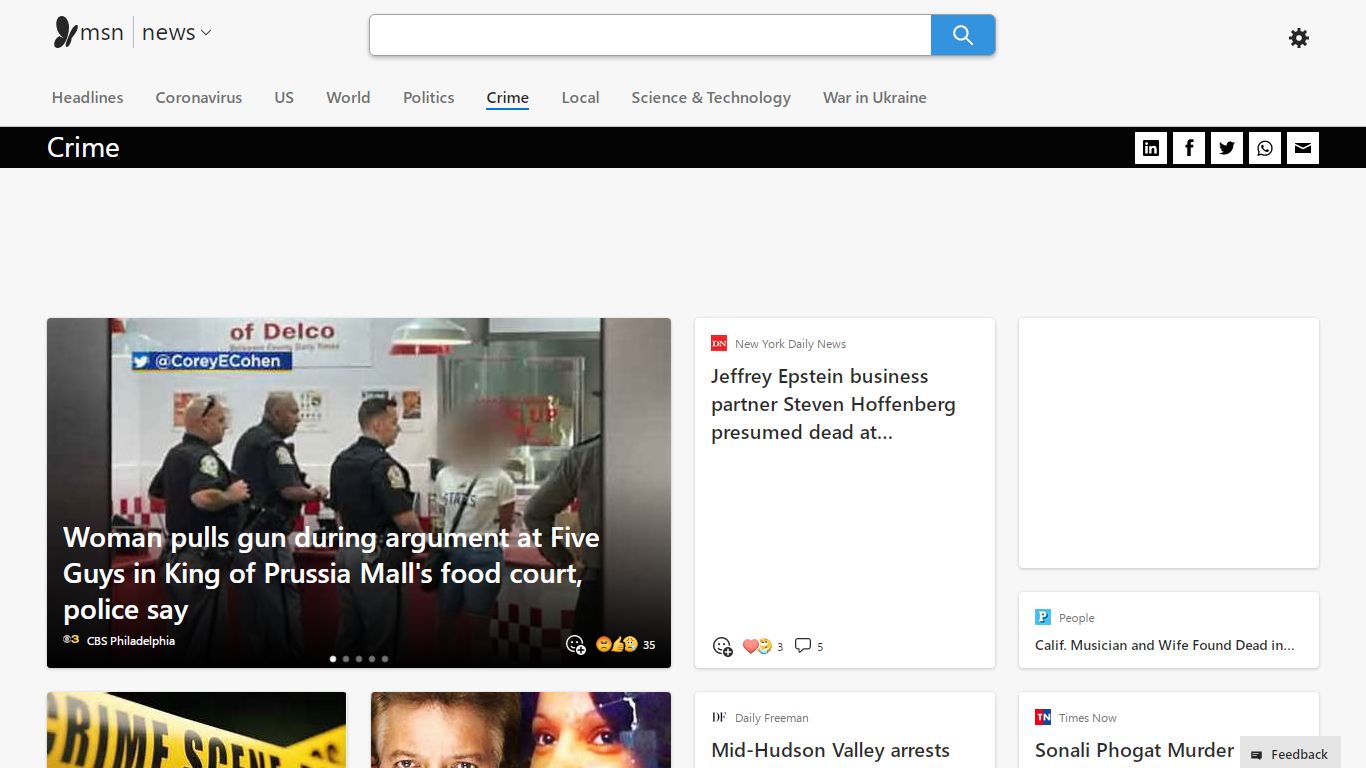Add reaction to the Five Guys story
The height and width of the screenshot is (768, 1366).
575,644
